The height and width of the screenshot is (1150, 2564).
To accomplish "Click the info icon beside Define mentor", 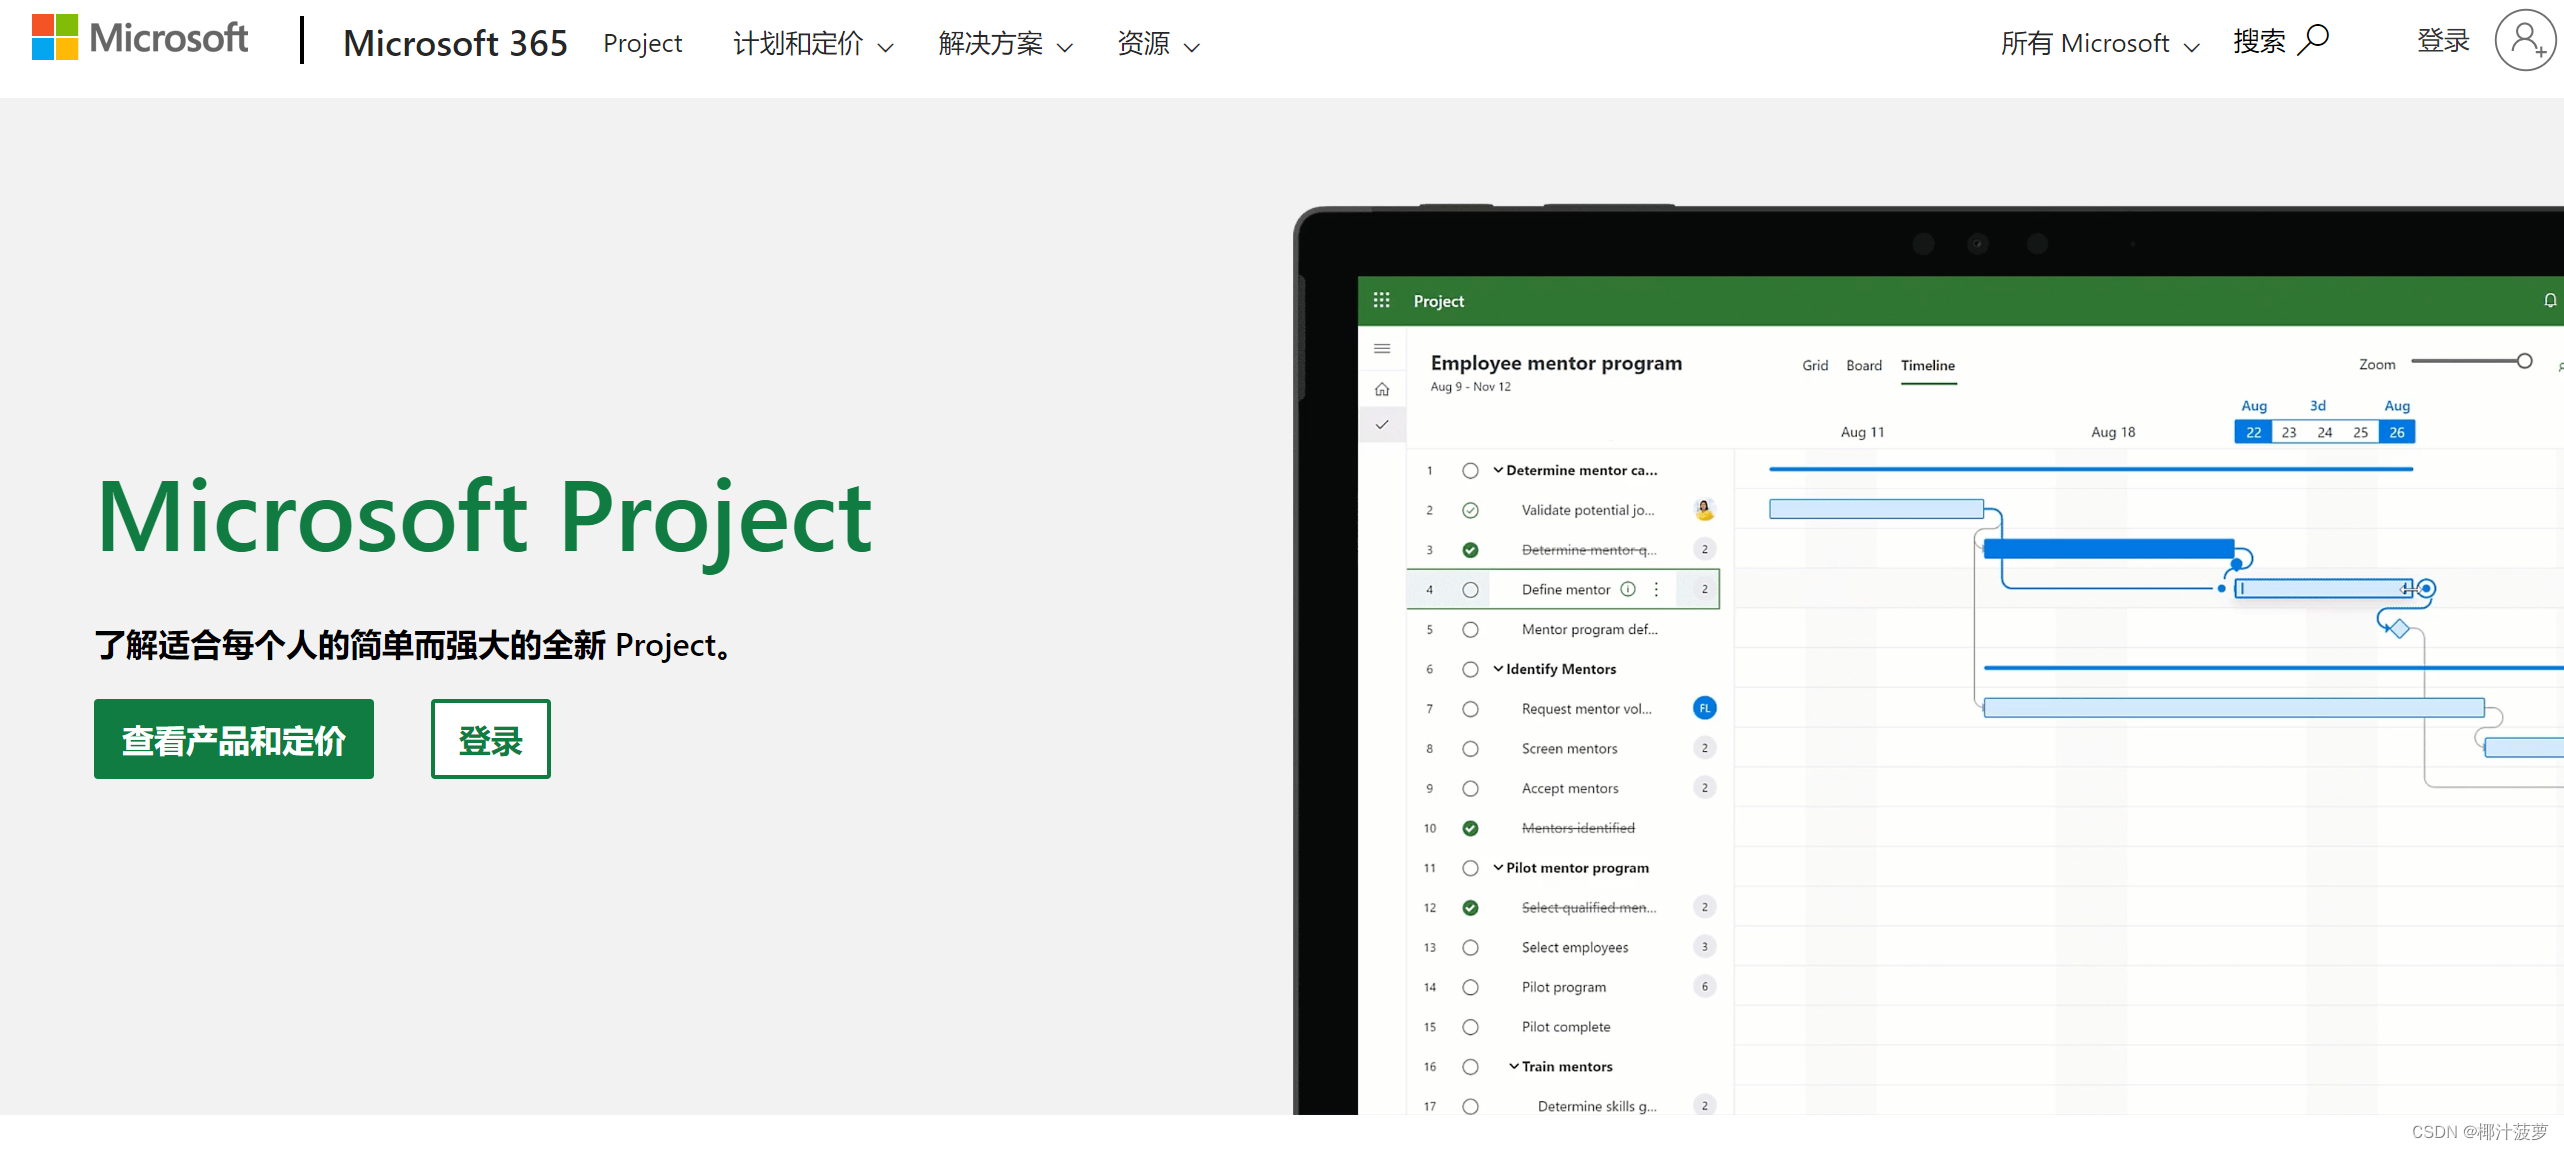I will tap(1628, 589).
